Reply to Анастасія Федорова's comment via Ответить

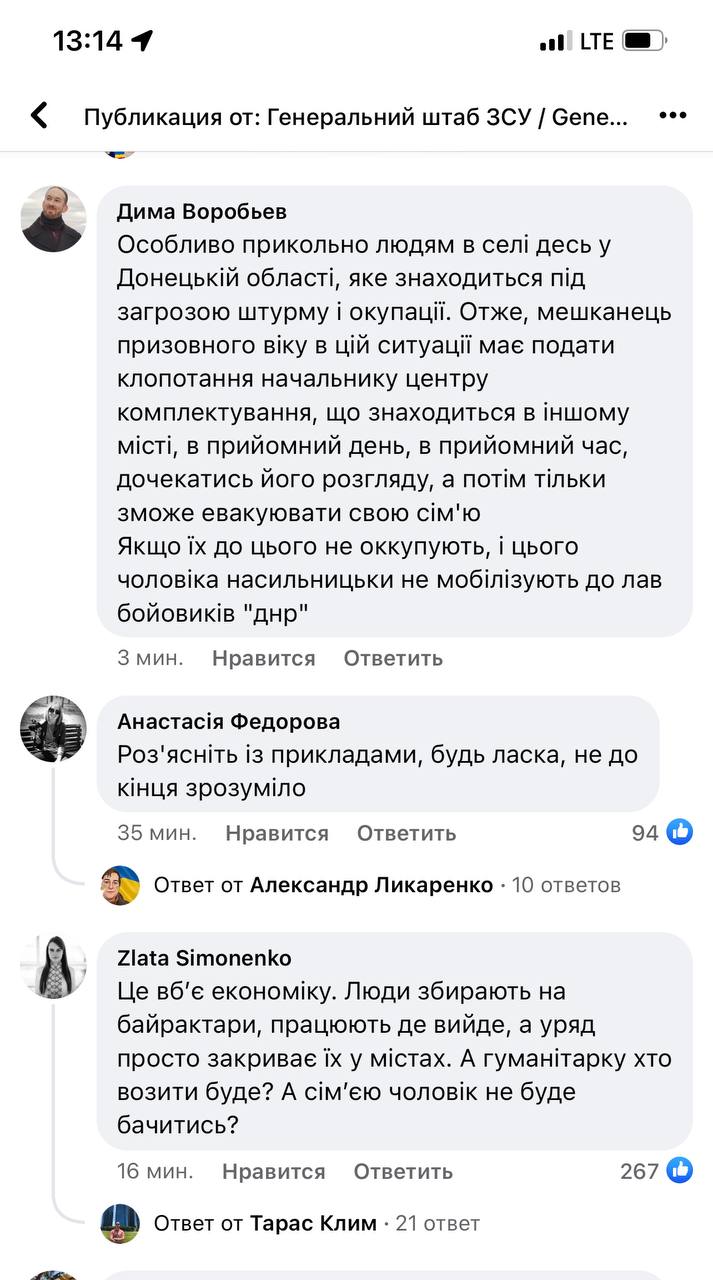(406, 833)
